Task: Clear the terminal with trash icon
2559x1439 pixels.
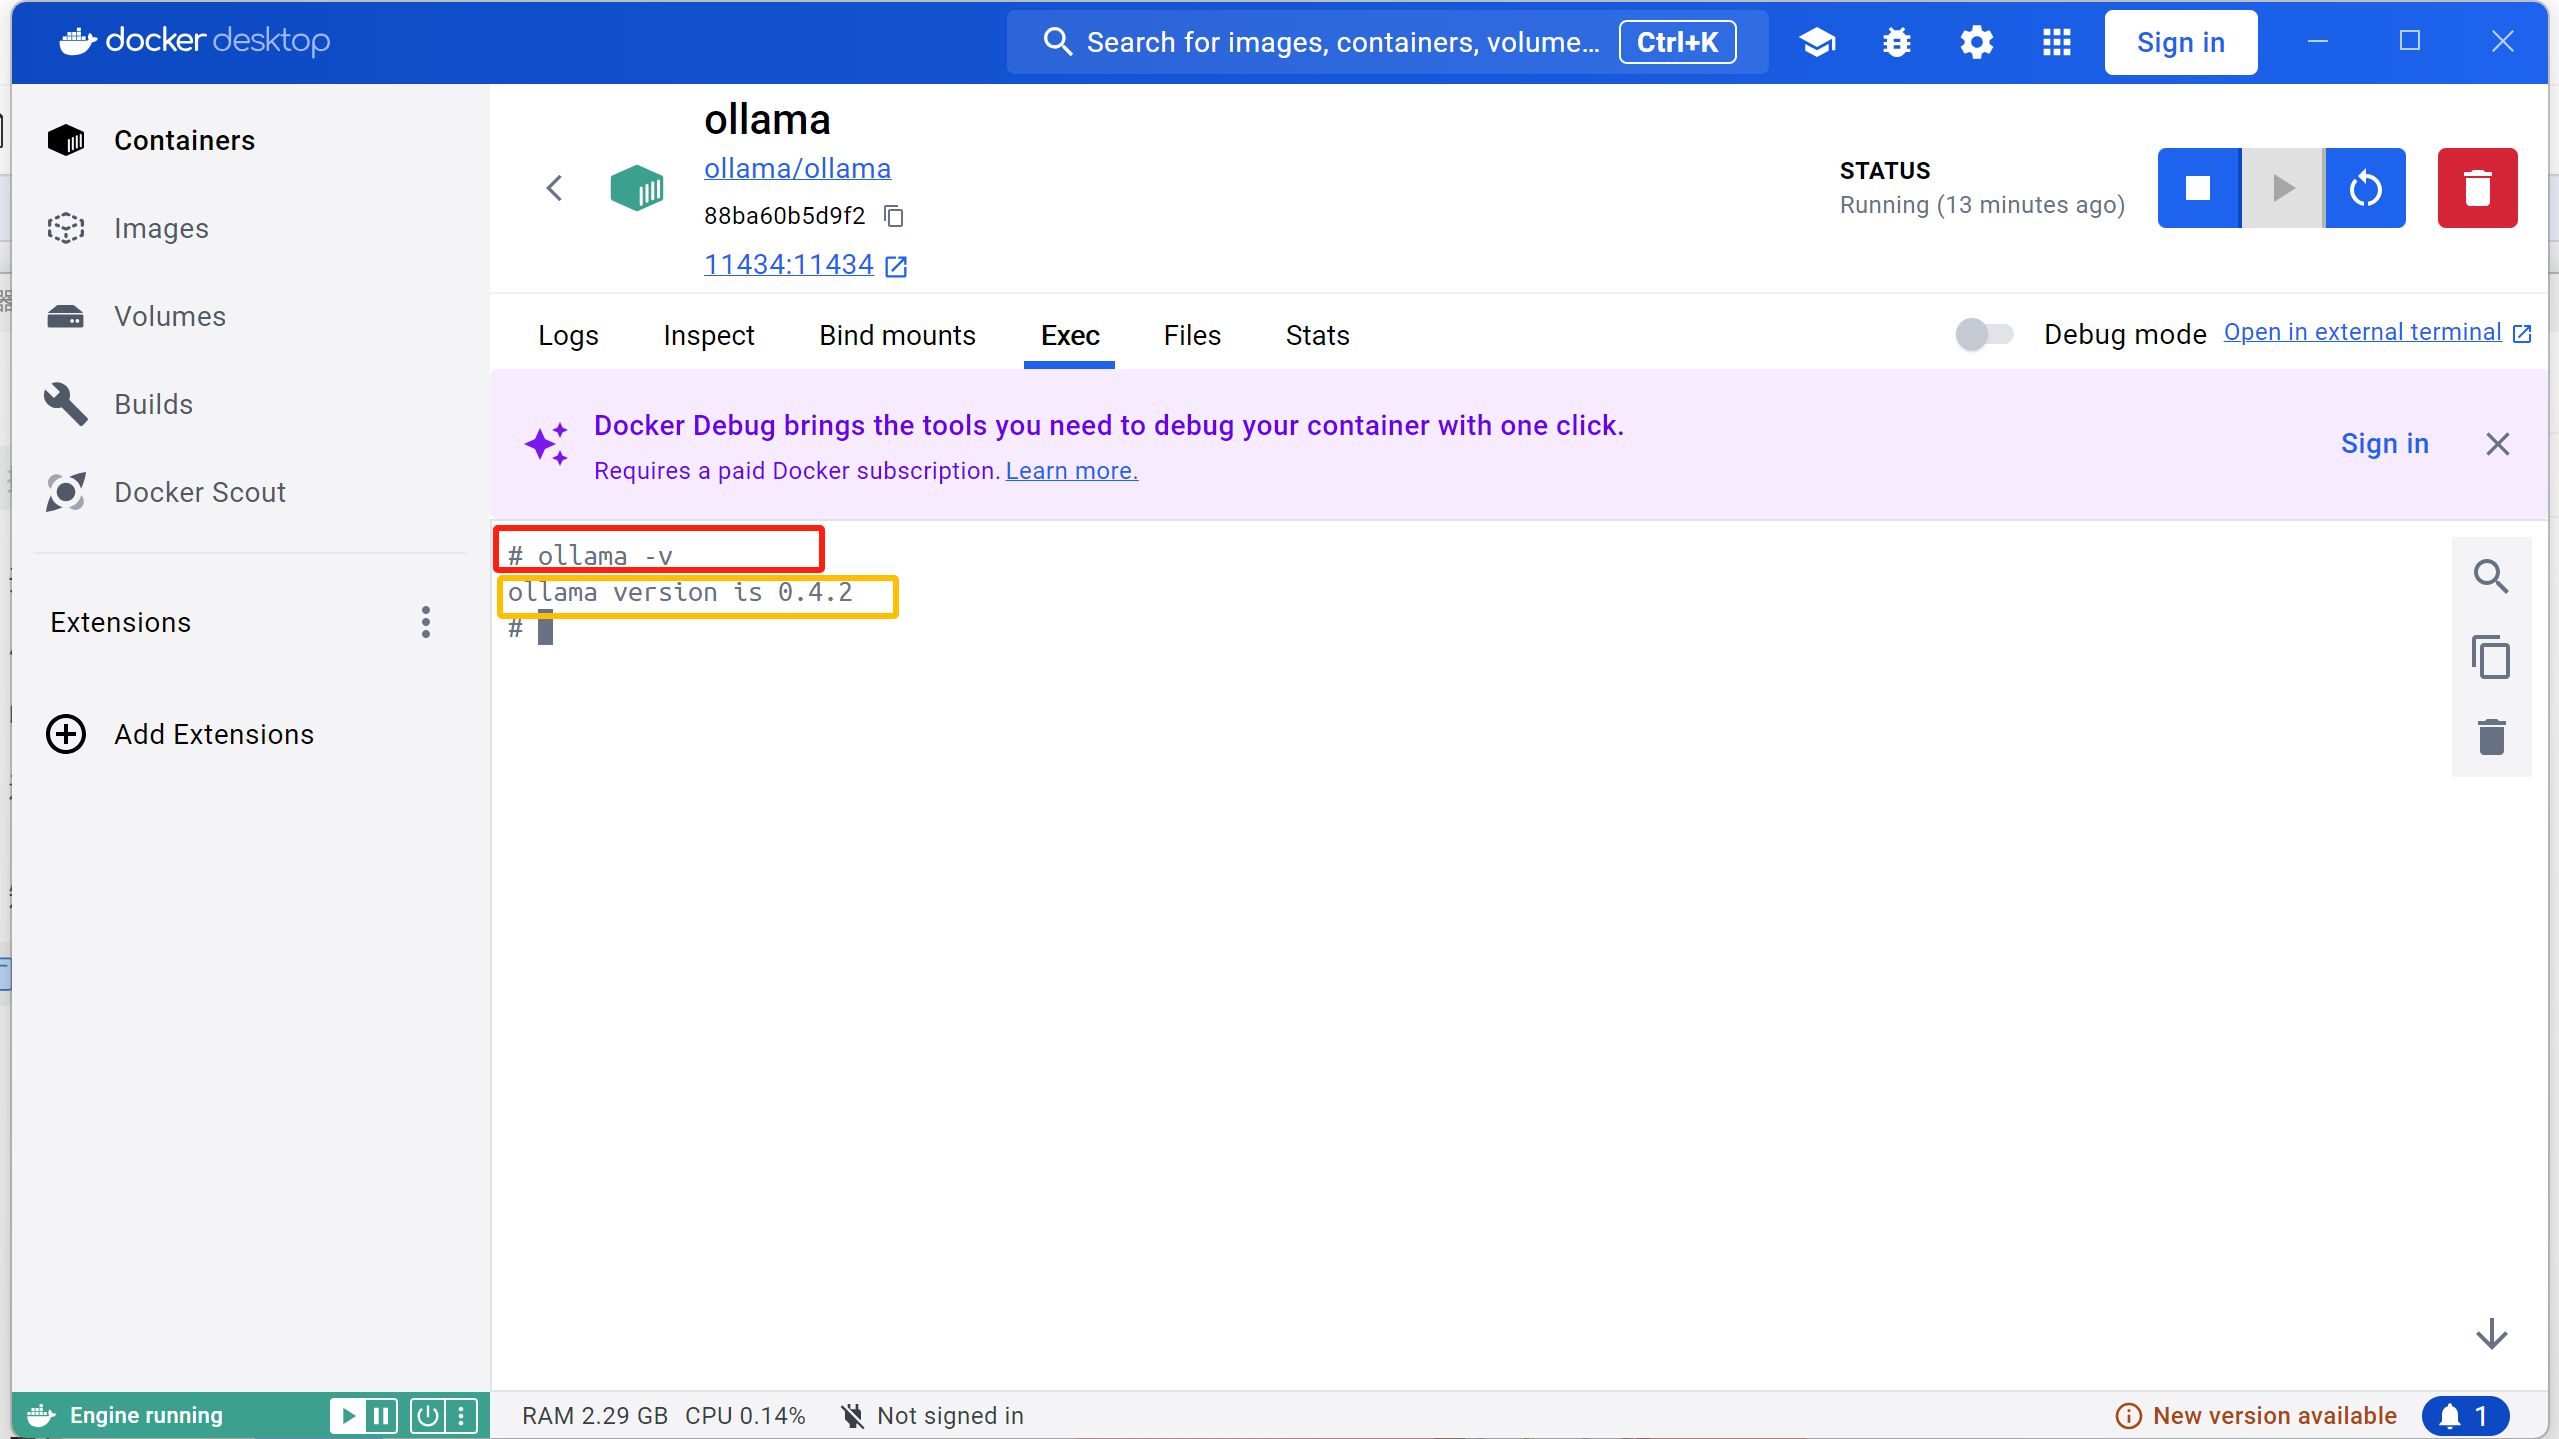Action: (x=2491, y=737)
